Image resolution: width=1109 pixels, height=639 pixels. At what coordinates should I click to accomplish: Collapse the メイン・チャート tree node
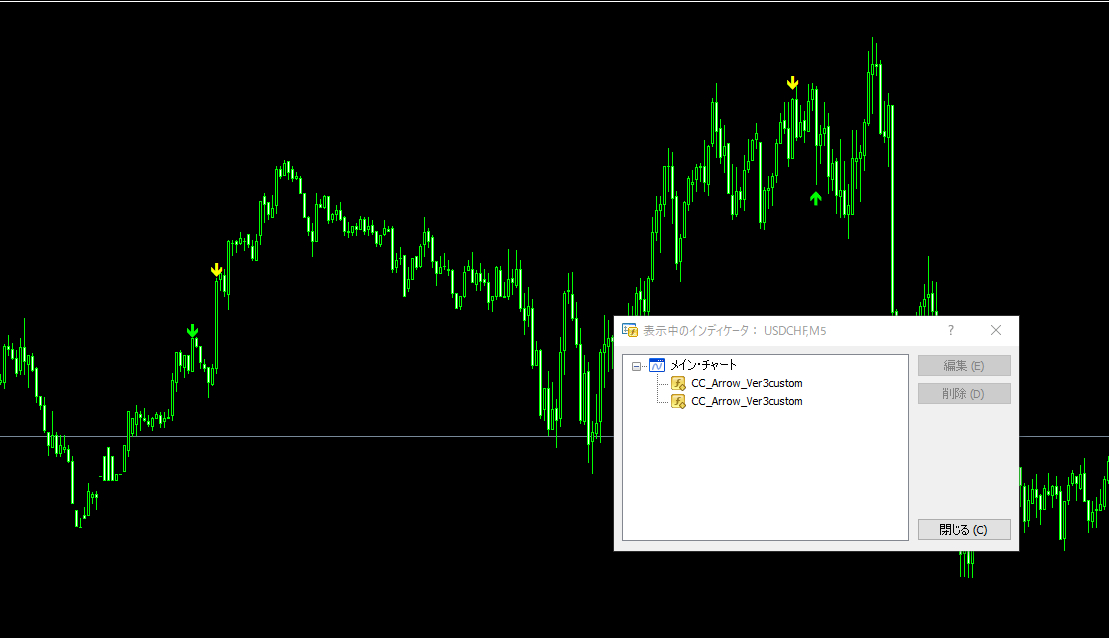pyautogui.click(x=637, y=366)
